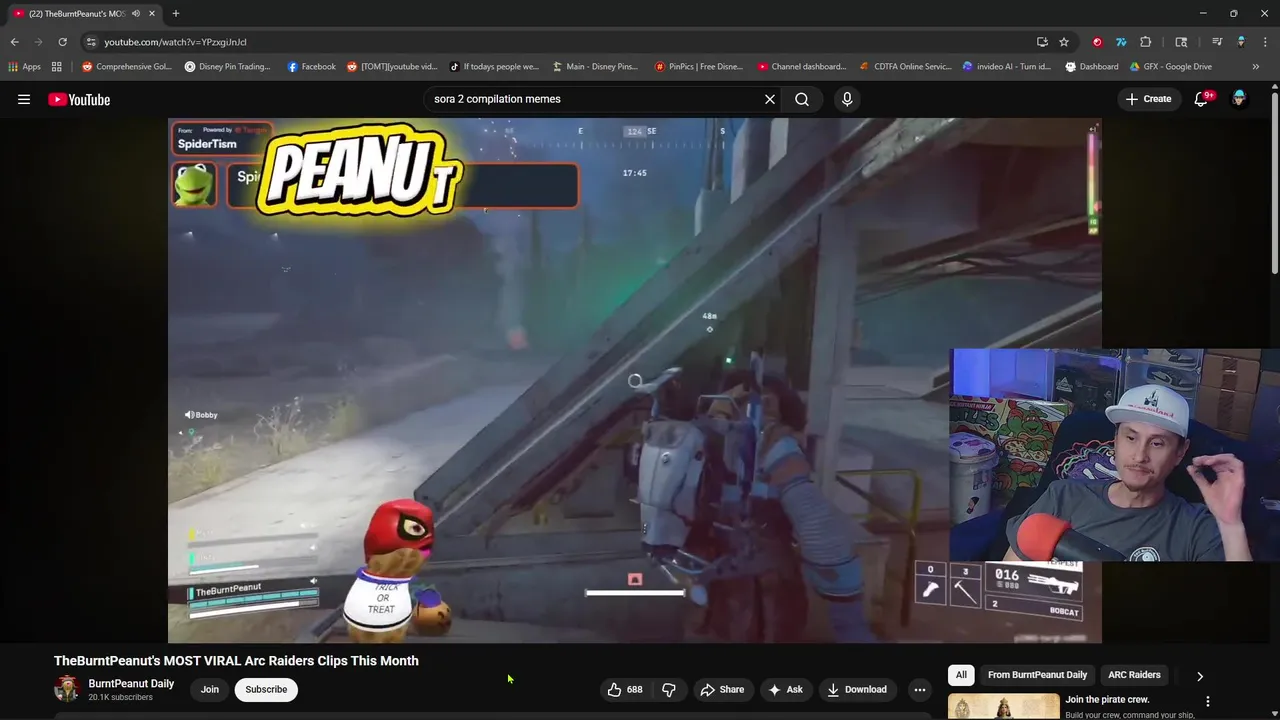
Task: Click the blue 7v extension icon
Action: pyautogui.click(x=1121, y=42)
